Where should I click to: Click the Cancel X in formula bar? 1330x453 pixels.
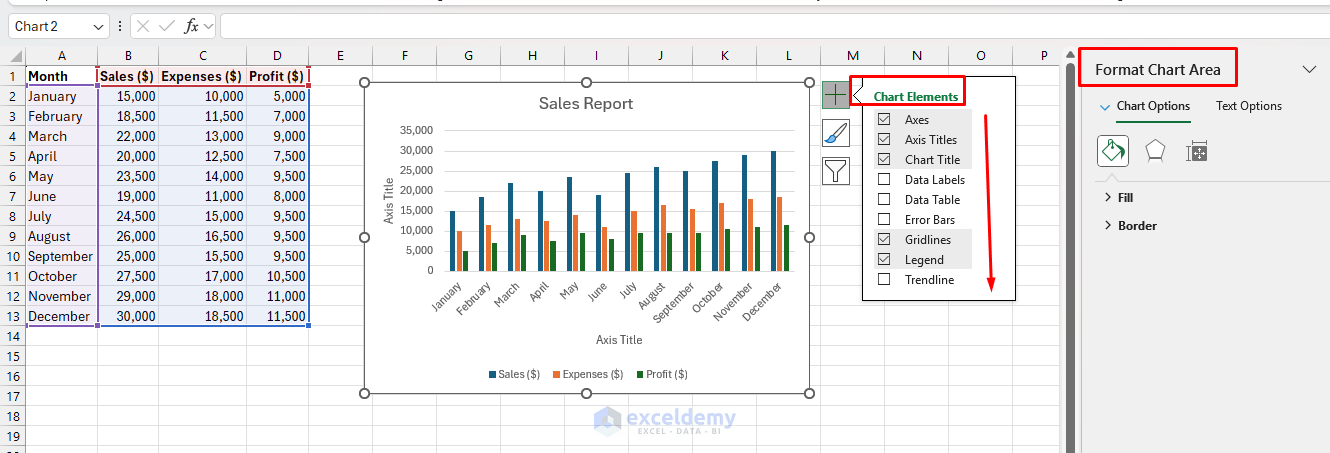point(144,26)
